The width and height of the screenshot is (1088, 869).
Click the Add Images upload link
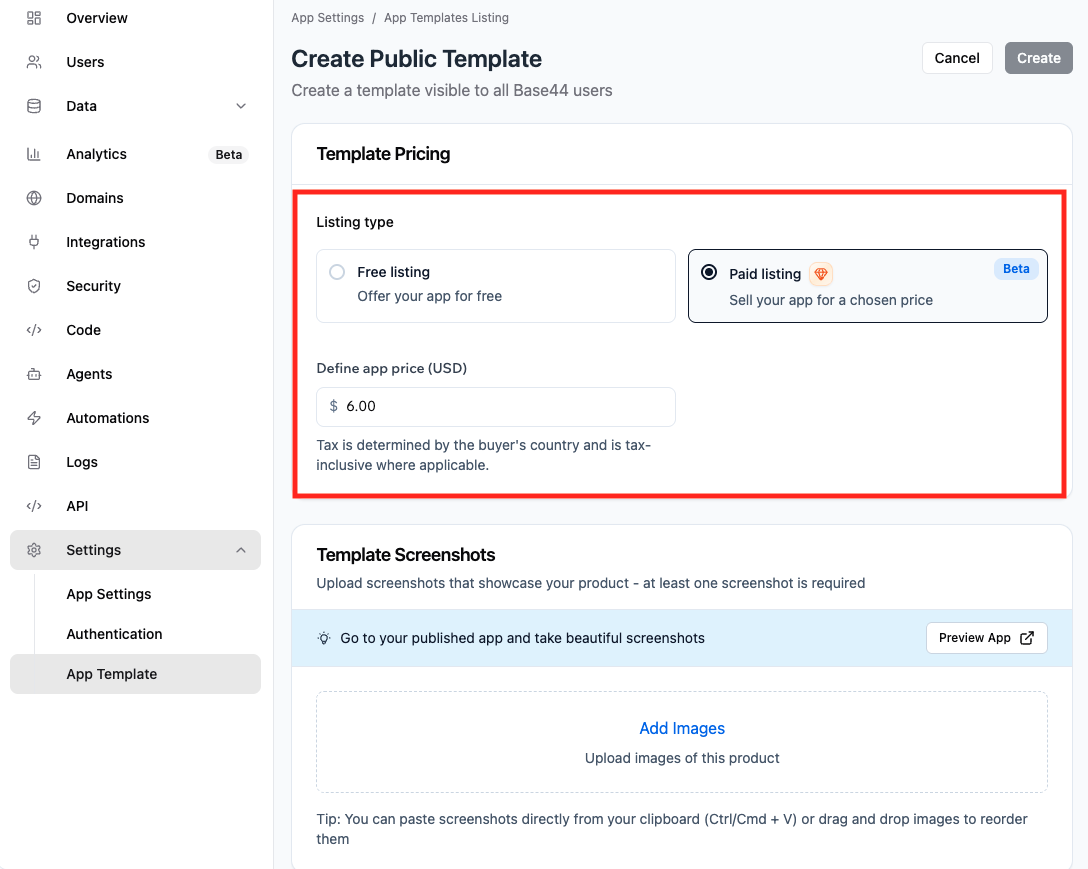click(x=682, y=728)
